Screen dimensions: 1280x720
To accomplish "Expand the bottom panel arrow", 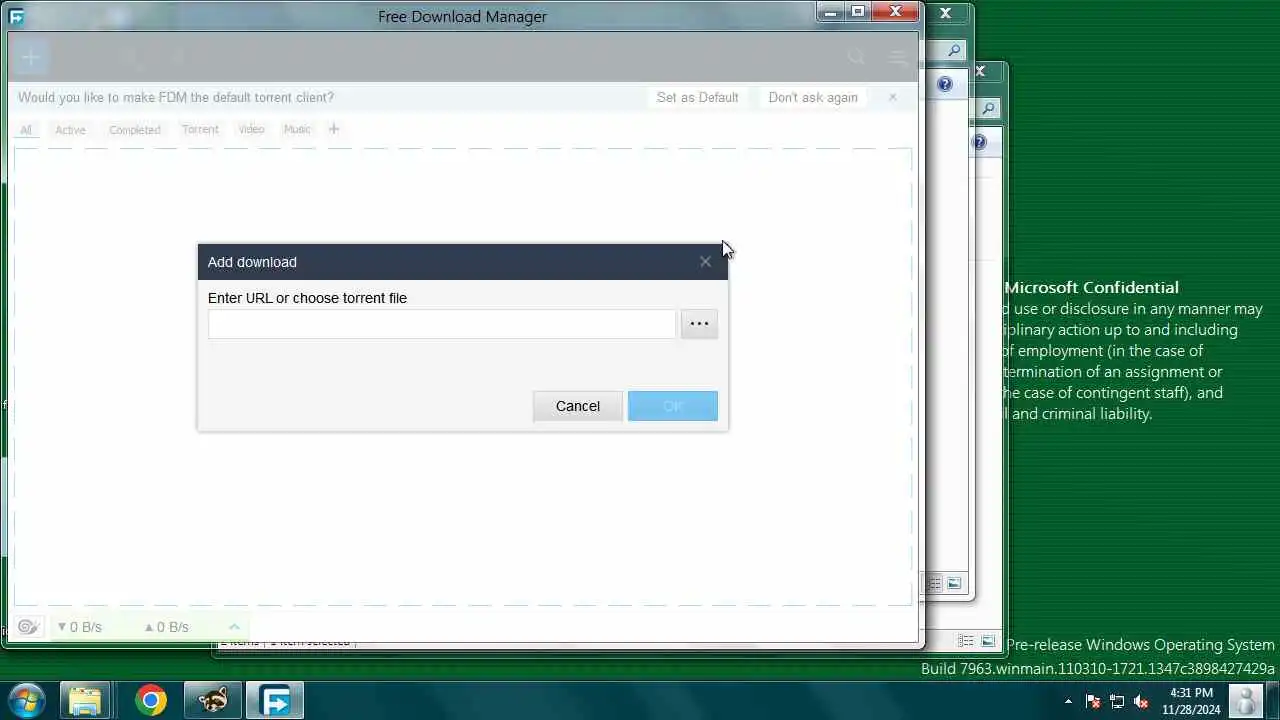I will [x=234, y=627].
